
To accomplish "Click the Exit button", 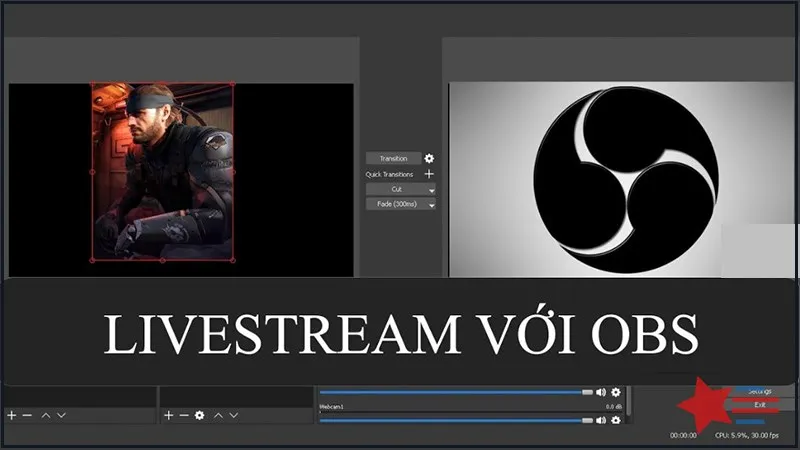I will click(760, 405).
